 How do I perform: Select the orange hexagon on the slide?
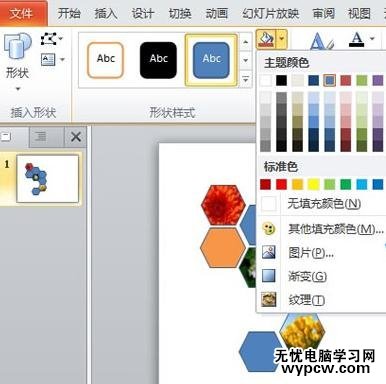223,247
